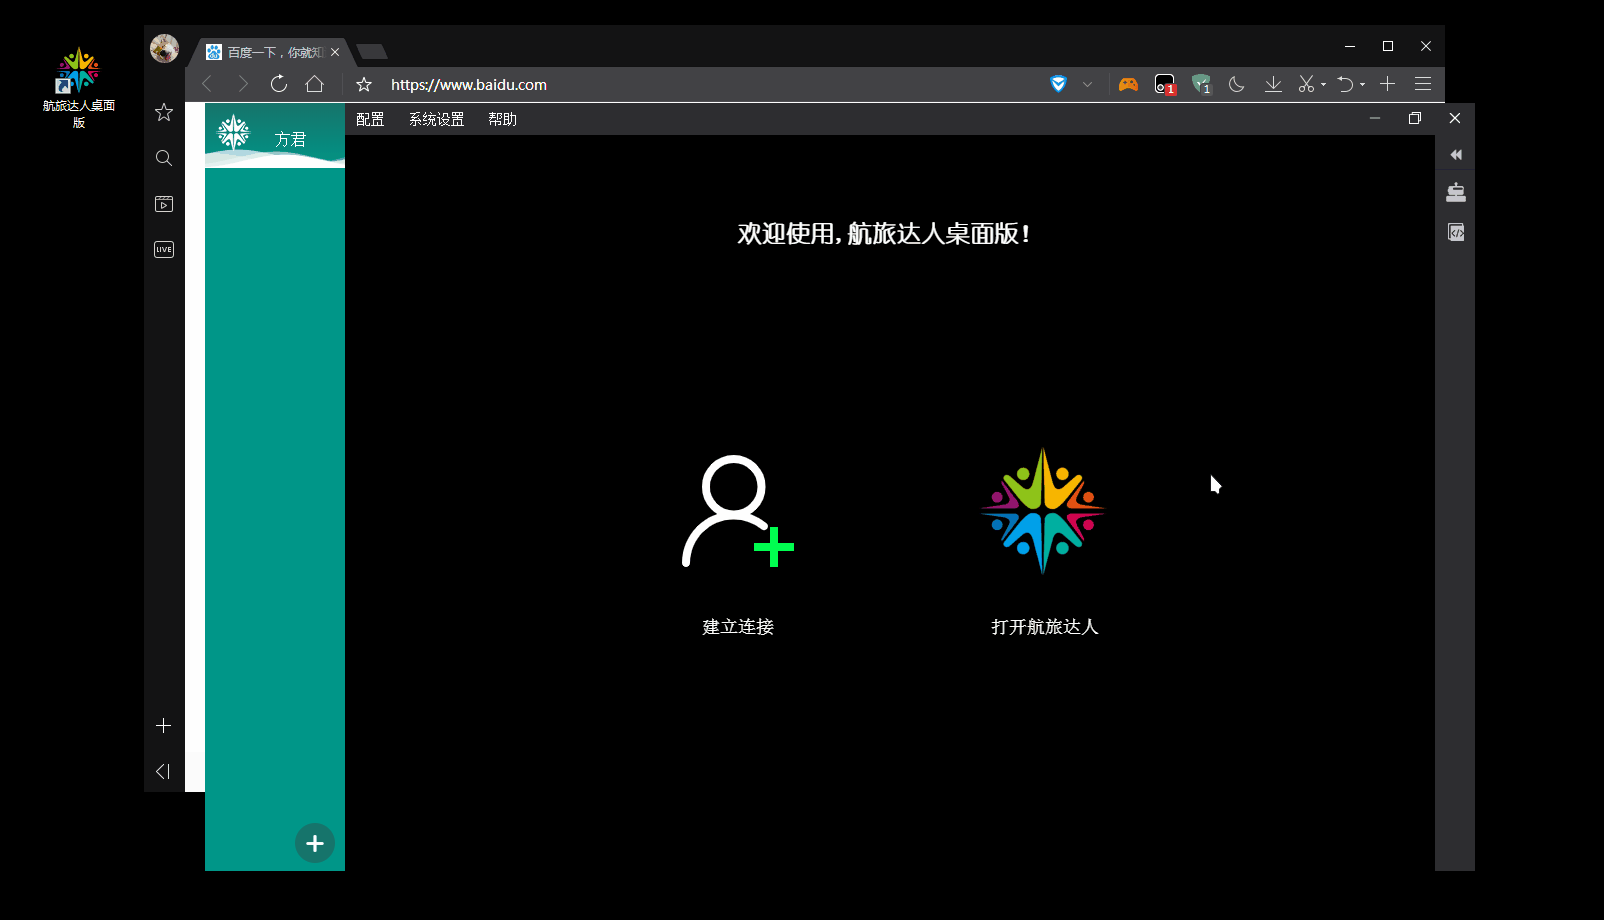Image resolution: width=1604 pixels, height=920 pixels.
Task: Collapse right panel with double-arrow icon
Action: click(x=1456, y=155)
